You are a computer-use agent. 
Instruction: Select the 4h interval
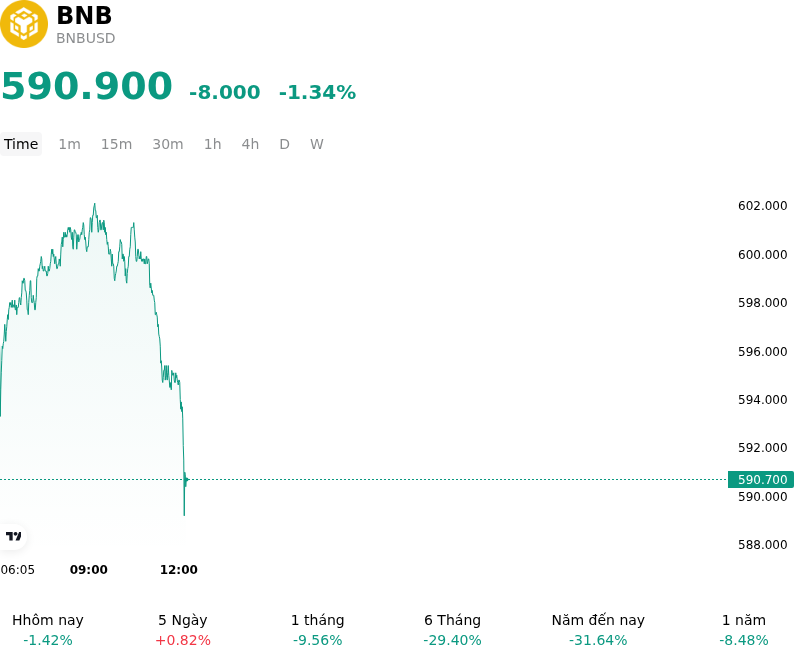tap(250, 144)
